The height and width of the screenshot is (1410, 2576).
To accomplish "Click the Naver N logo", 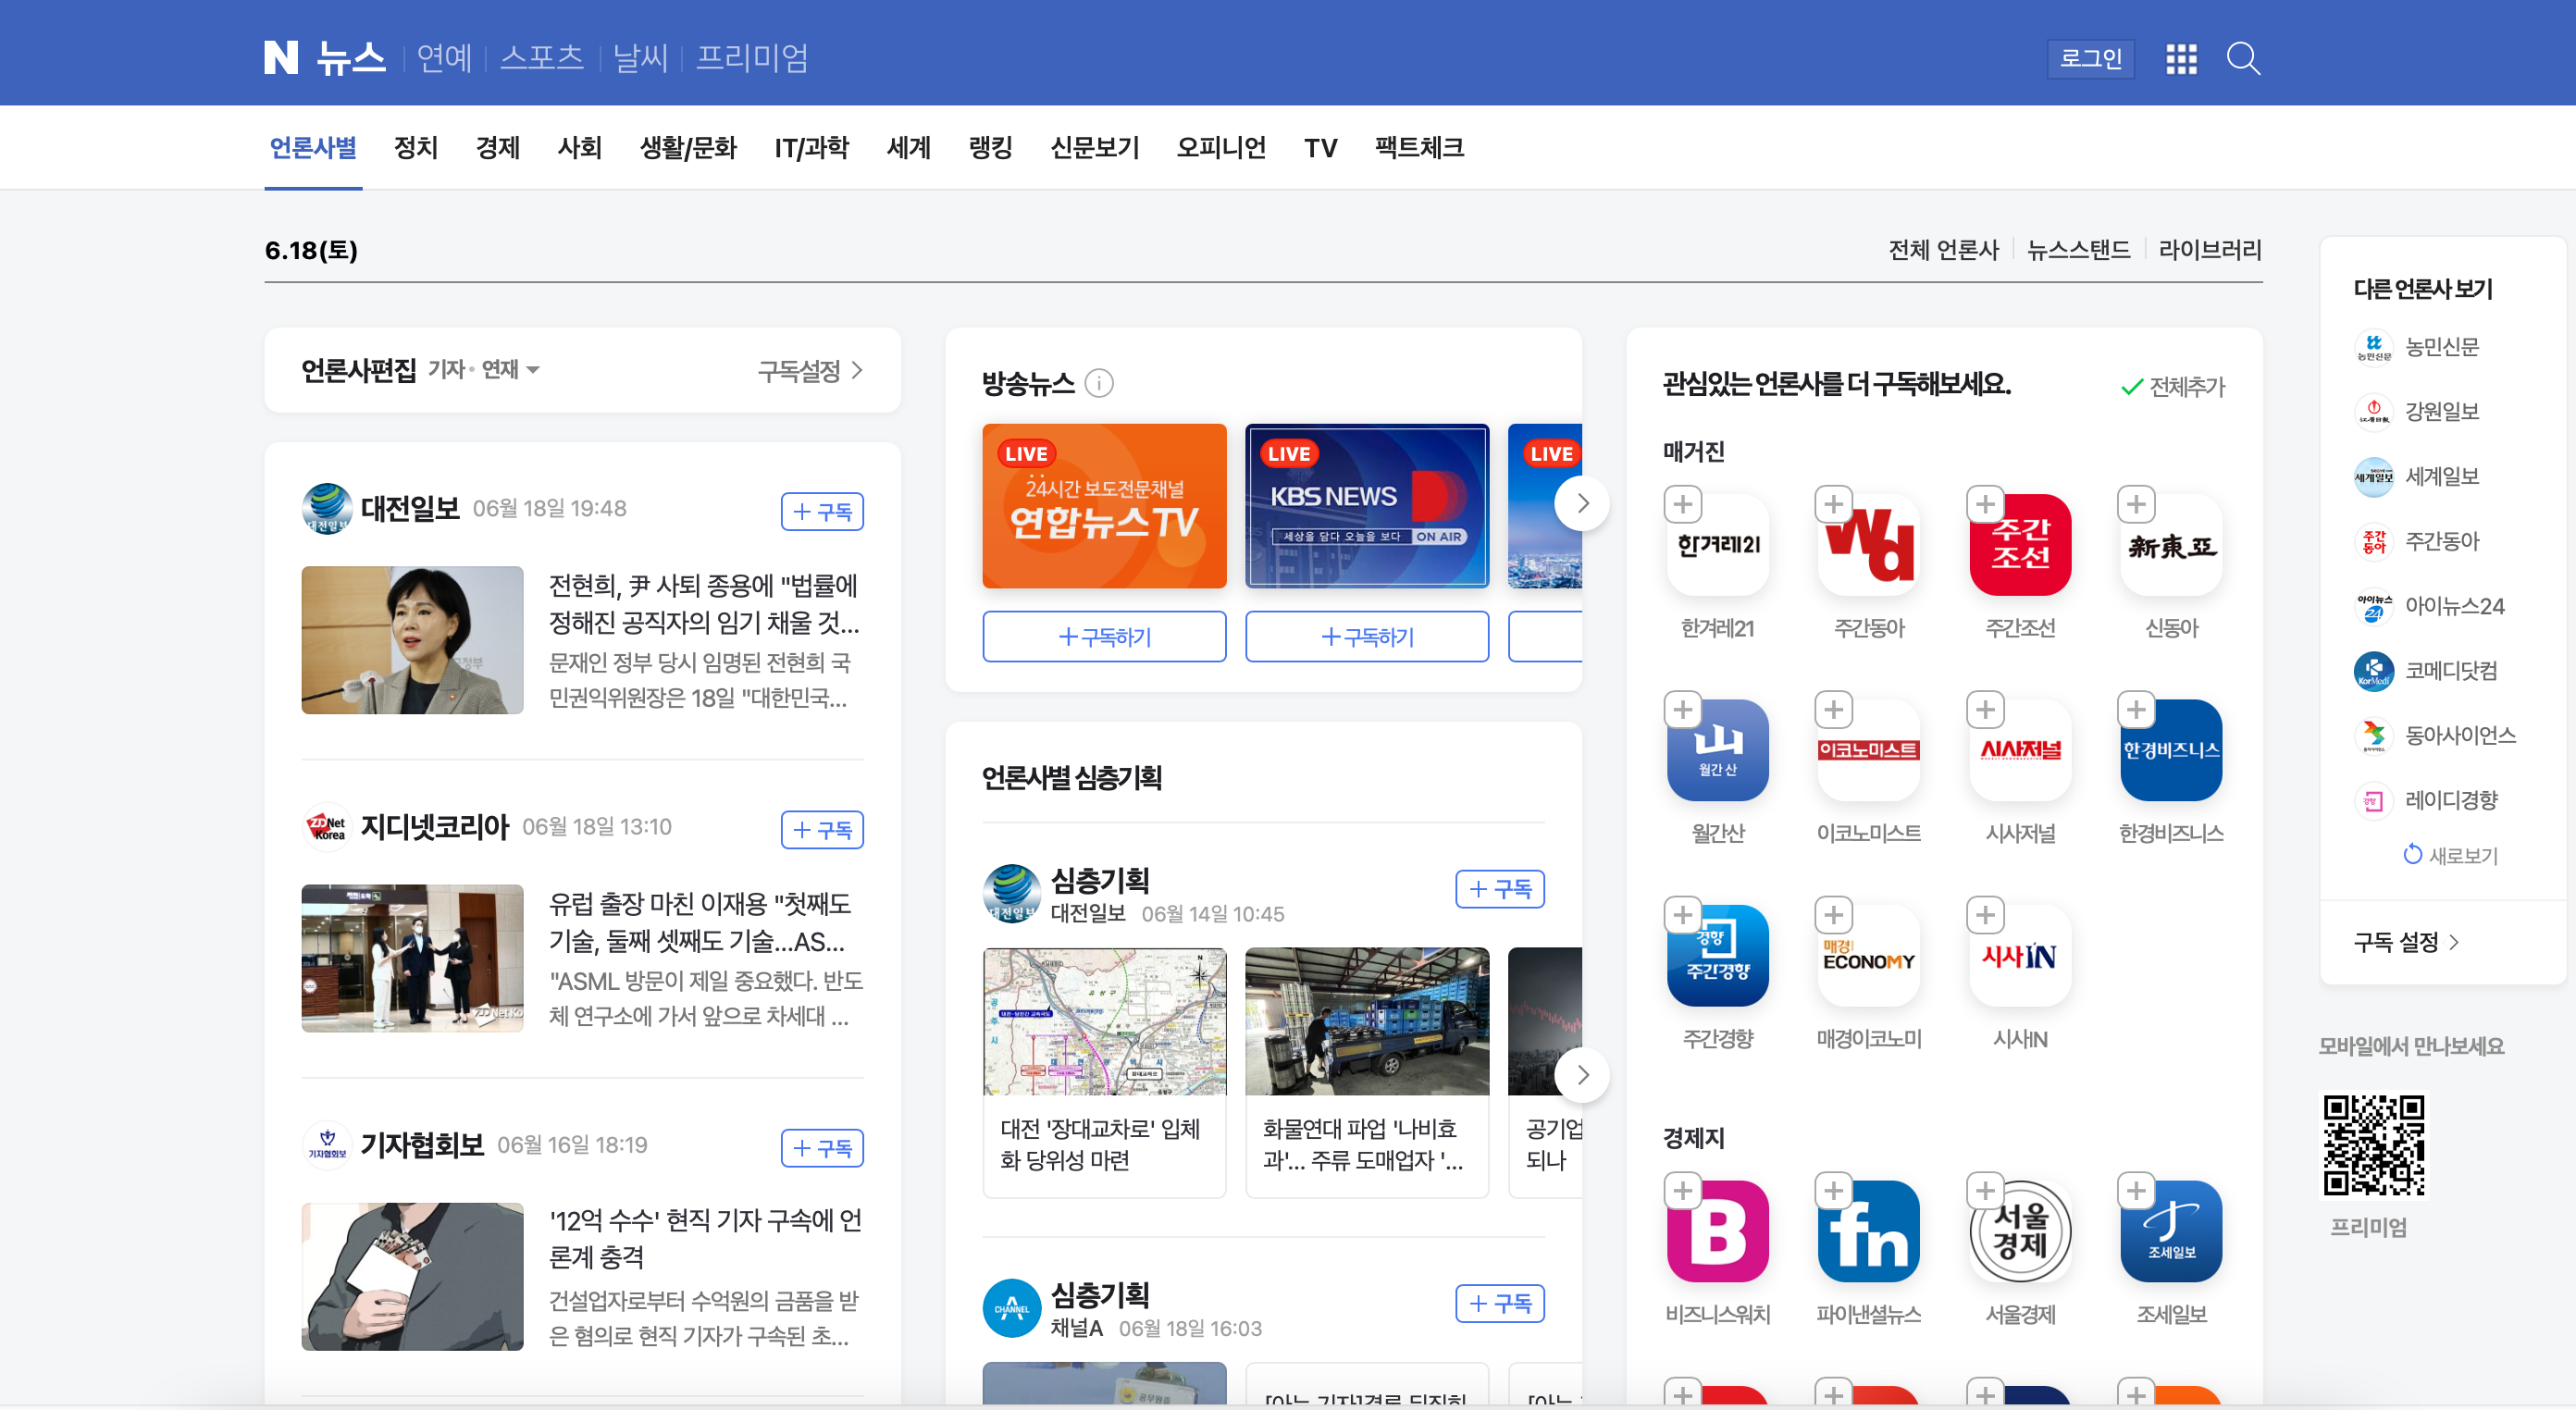I will 281,58.
